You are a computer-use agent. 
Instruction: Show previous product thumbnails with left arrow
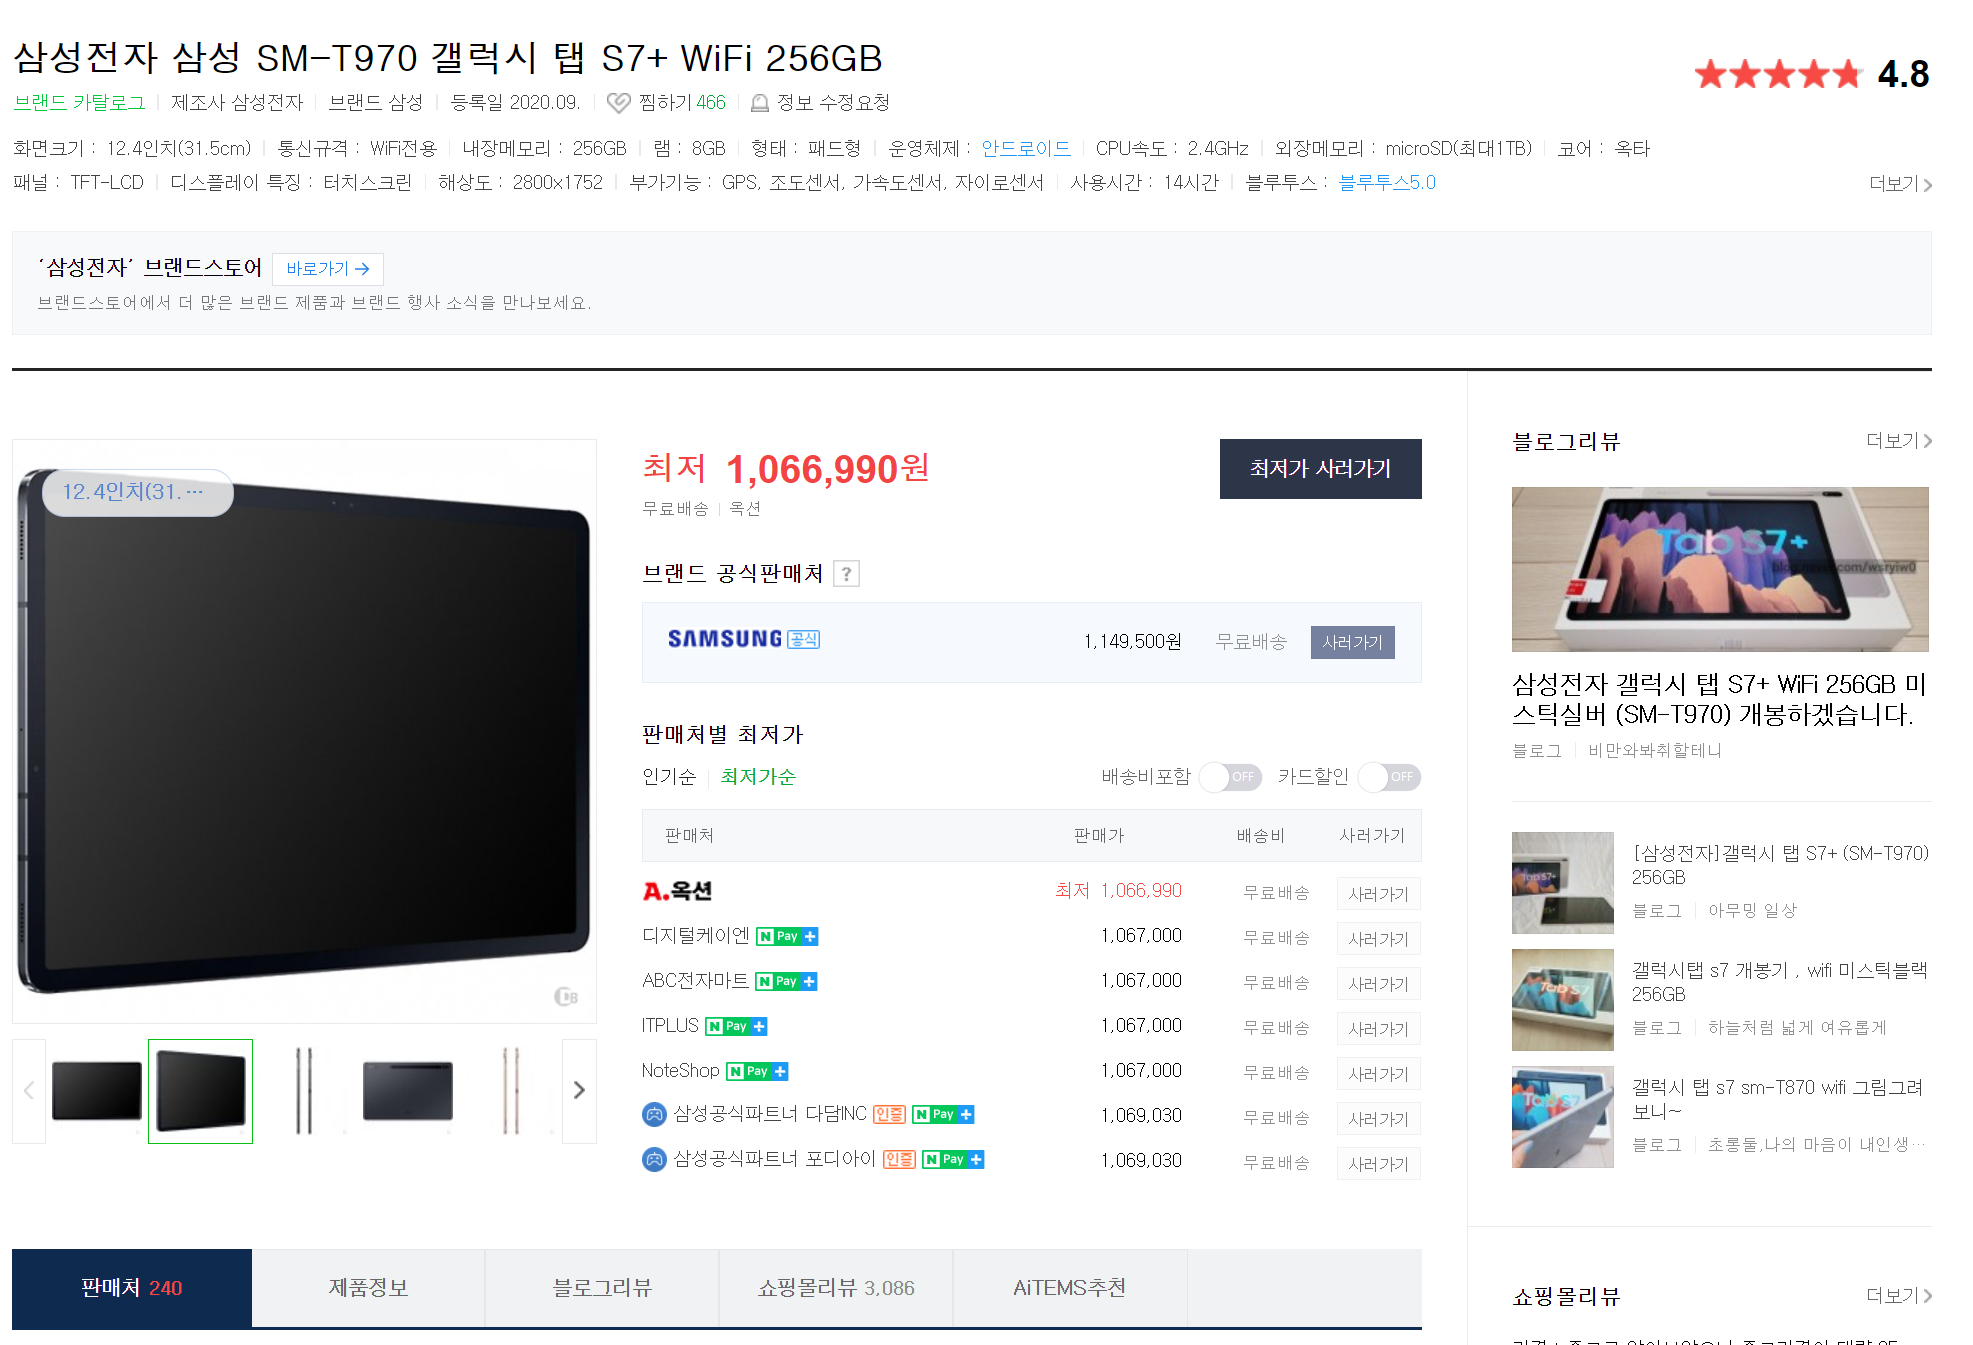(29, 1091)
